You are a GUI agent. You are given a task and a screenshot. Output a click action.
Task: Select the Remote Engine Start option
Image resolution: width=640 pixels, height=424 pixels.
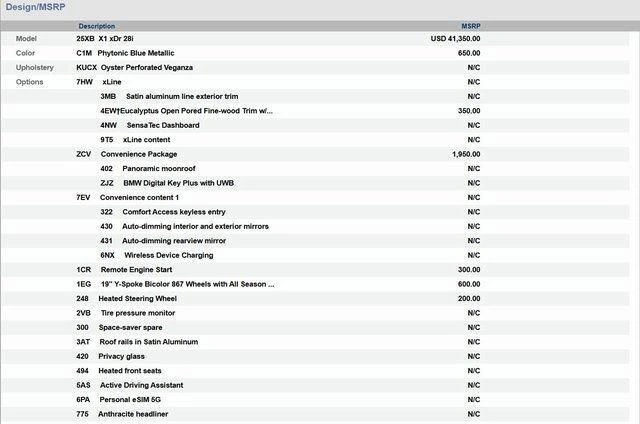tap(136, 270)
